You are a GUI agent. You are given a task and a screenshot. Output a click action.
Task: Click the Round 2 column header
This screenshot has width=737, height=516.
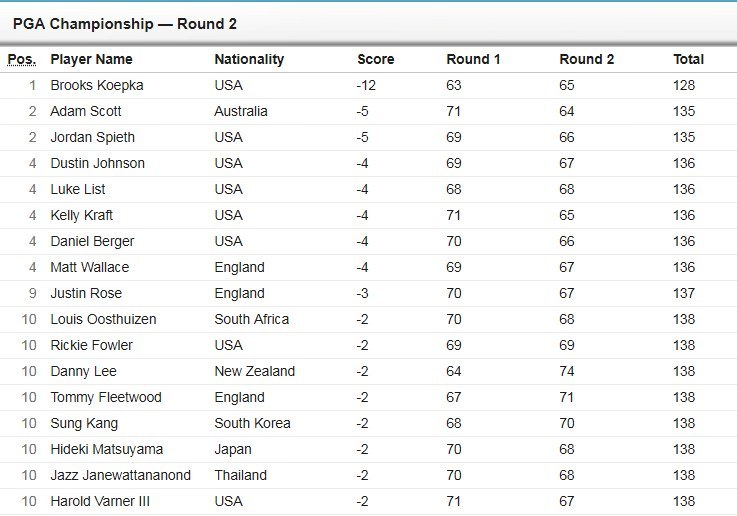pos(587,59)
